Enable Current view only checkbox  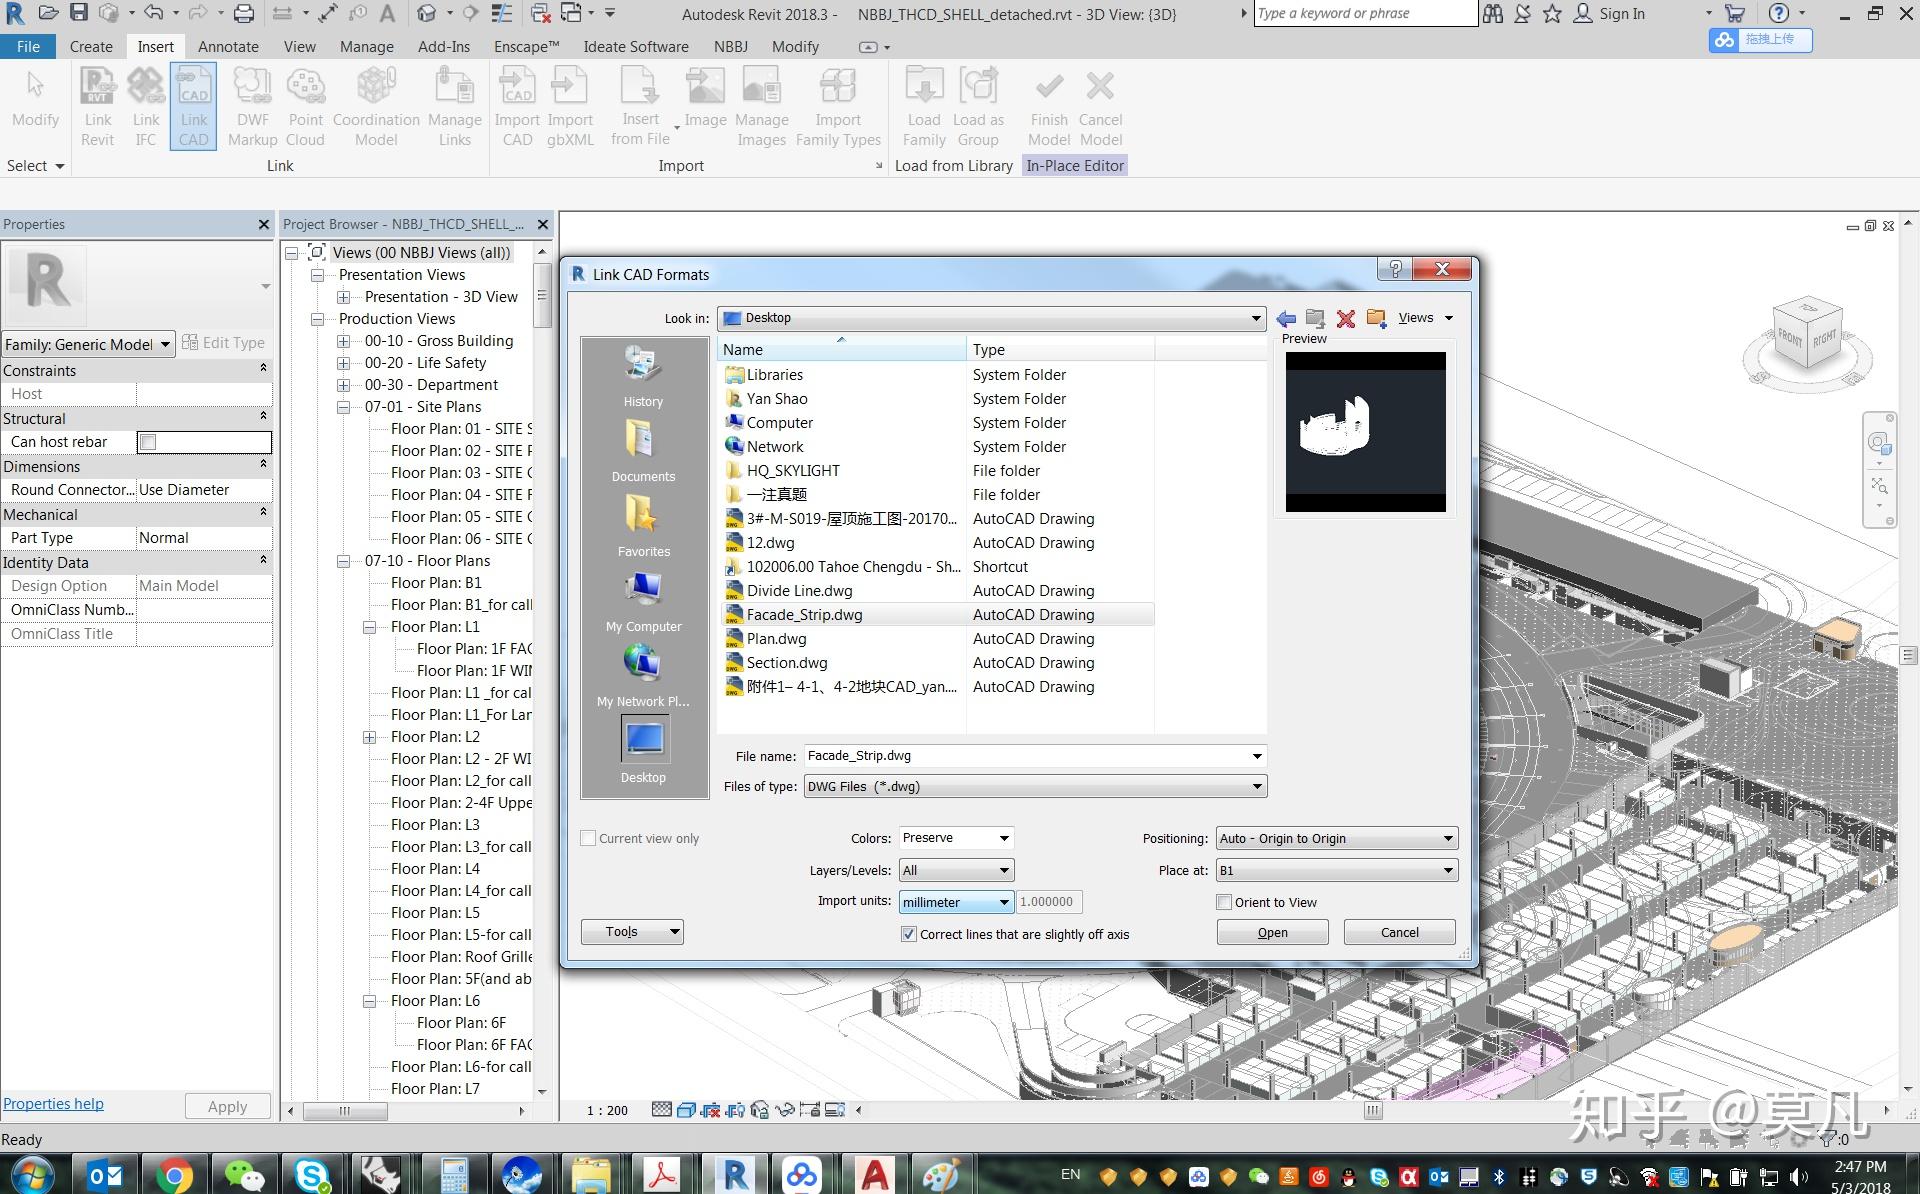[x=589, y=839]
